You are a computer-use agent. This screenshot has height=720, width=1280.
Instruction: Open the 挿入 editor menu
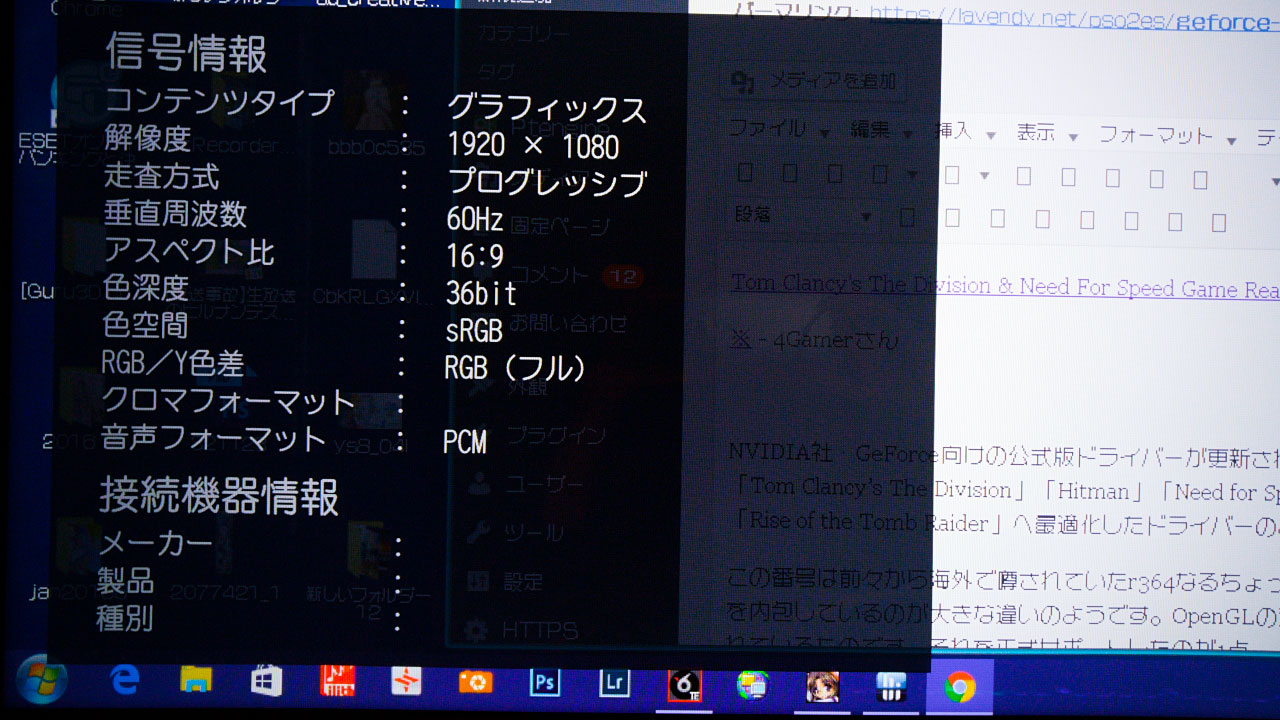[964, 132]
